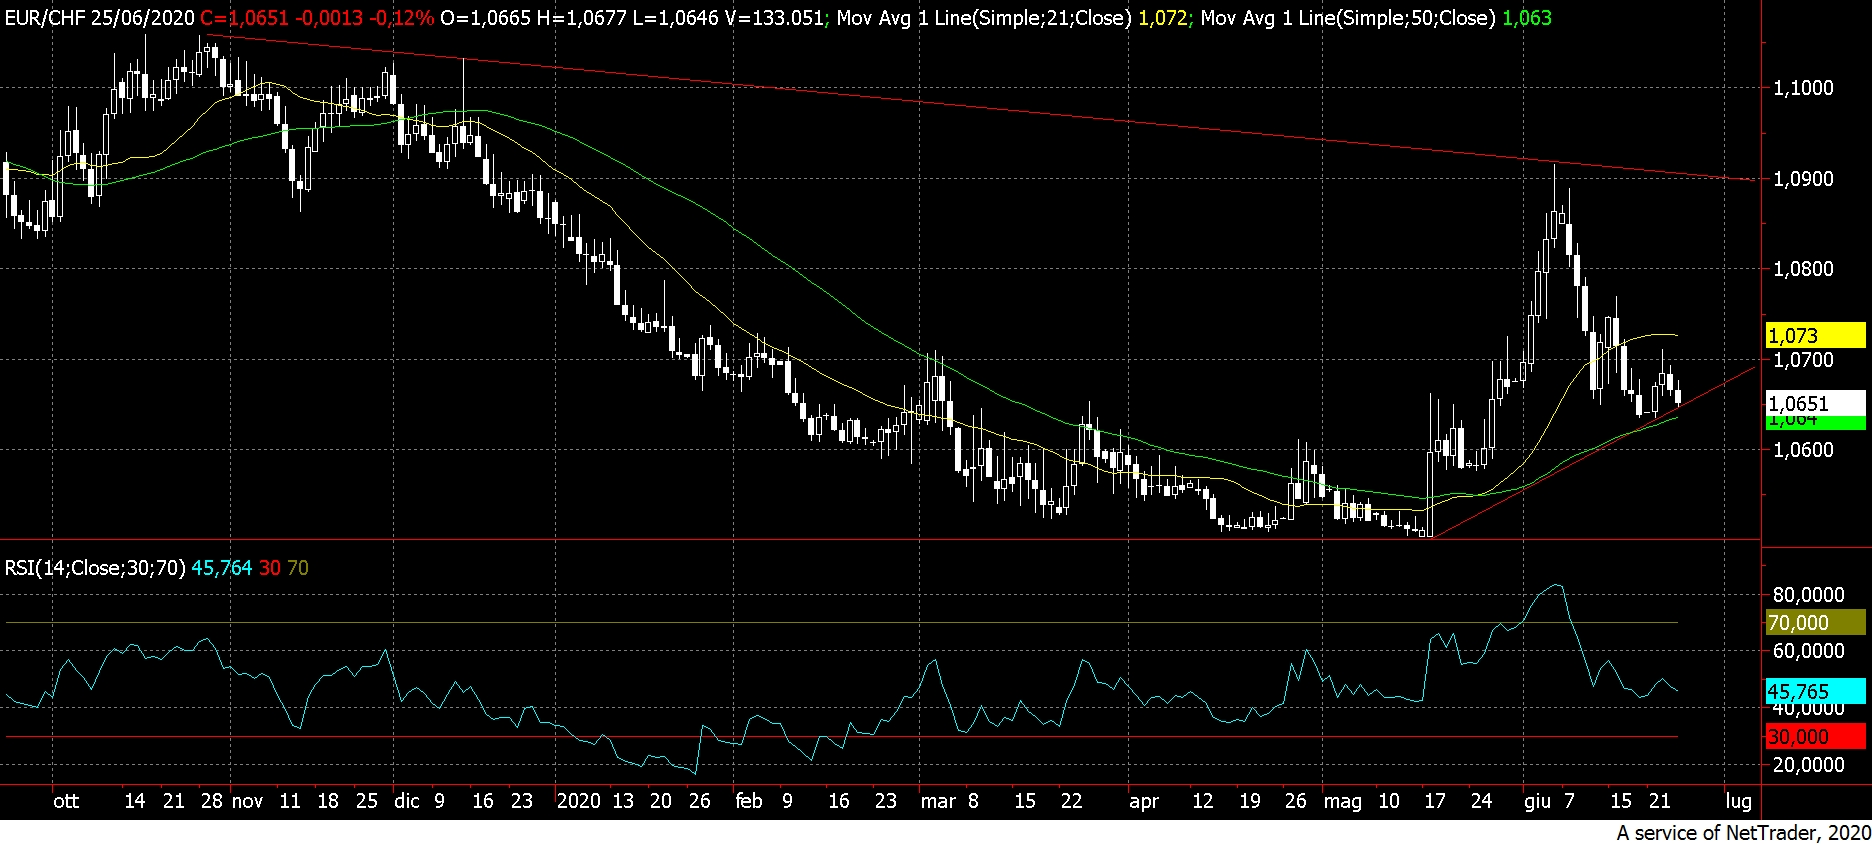This screenshot has height=844, width=1872.
Task: Click the 1,0600 price axis label
Action: pyautogui.click(x=1803, y=450)
